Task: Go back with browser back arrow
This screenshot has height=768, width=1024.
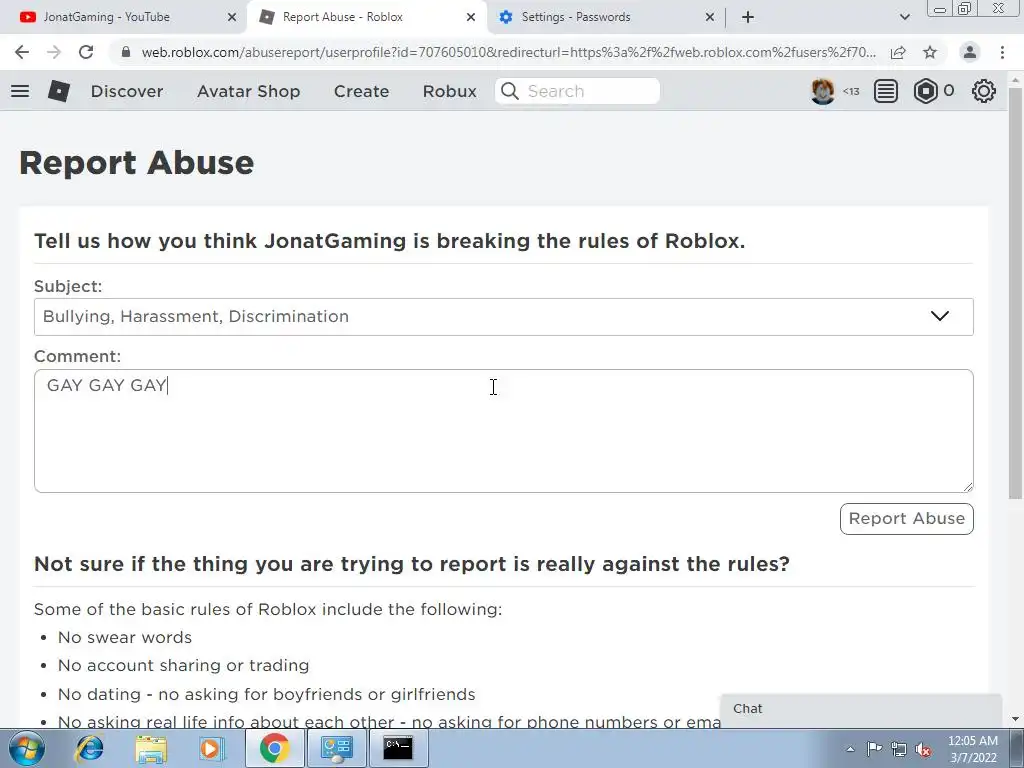Action: [22, 52]
